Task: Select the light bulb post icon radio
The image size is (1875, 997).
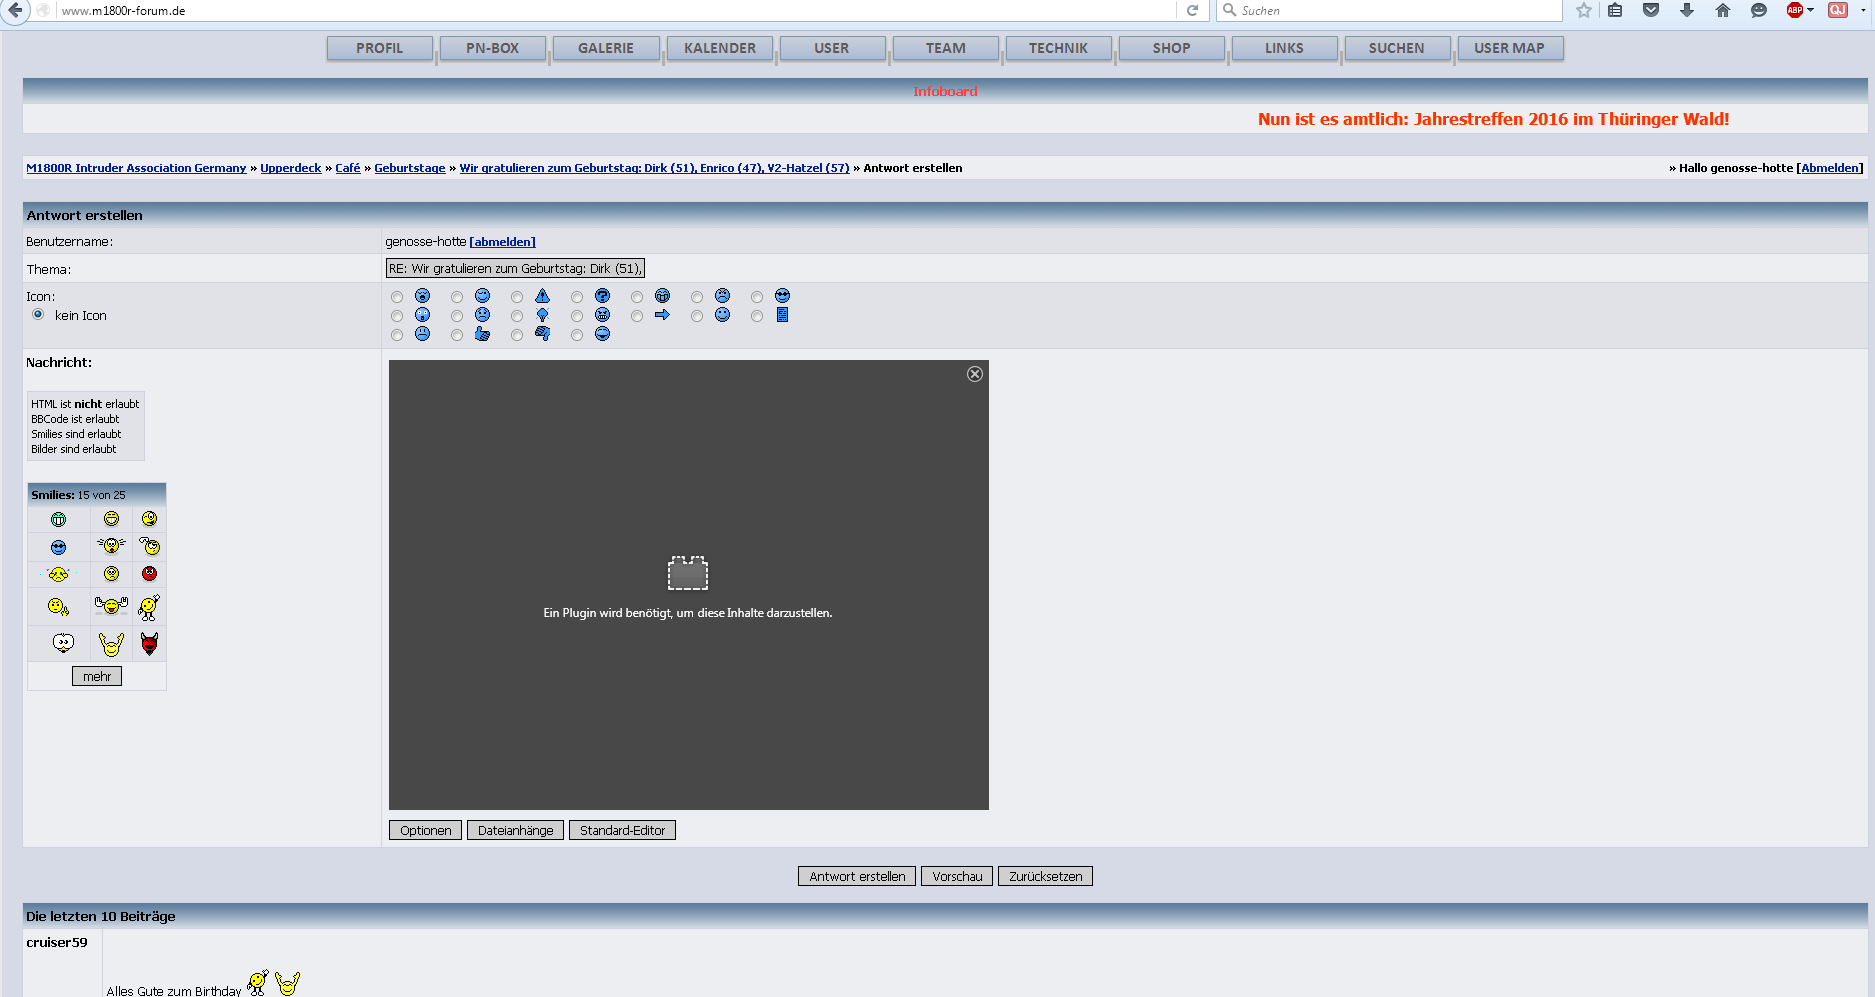Action: [517, 316]
